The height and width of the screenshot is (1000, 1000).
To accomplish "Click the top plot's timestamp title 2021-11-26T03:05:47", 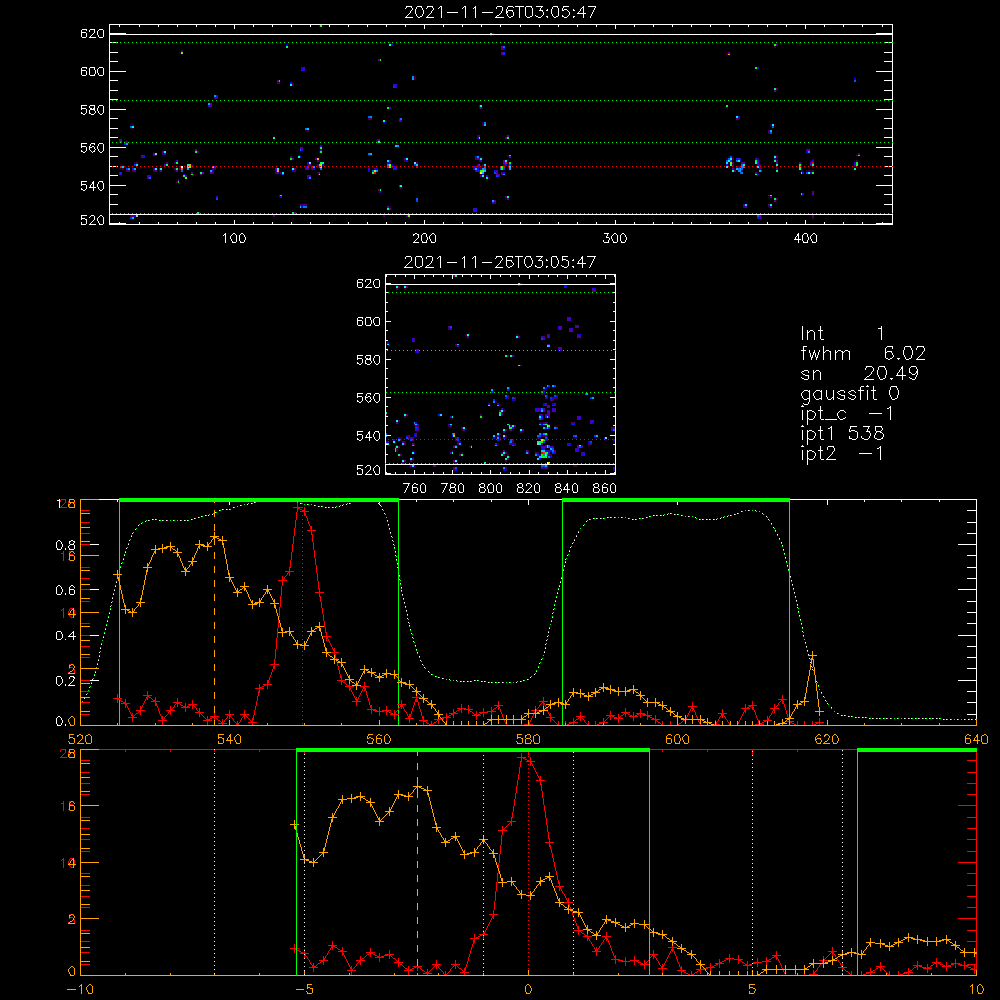I will 500,12.
